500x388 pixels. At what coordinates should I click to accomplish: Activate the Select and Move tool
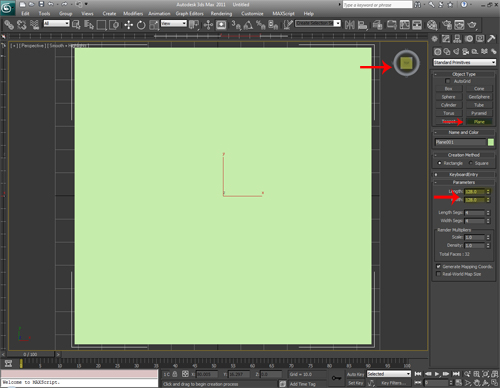(x=129, y=25)
